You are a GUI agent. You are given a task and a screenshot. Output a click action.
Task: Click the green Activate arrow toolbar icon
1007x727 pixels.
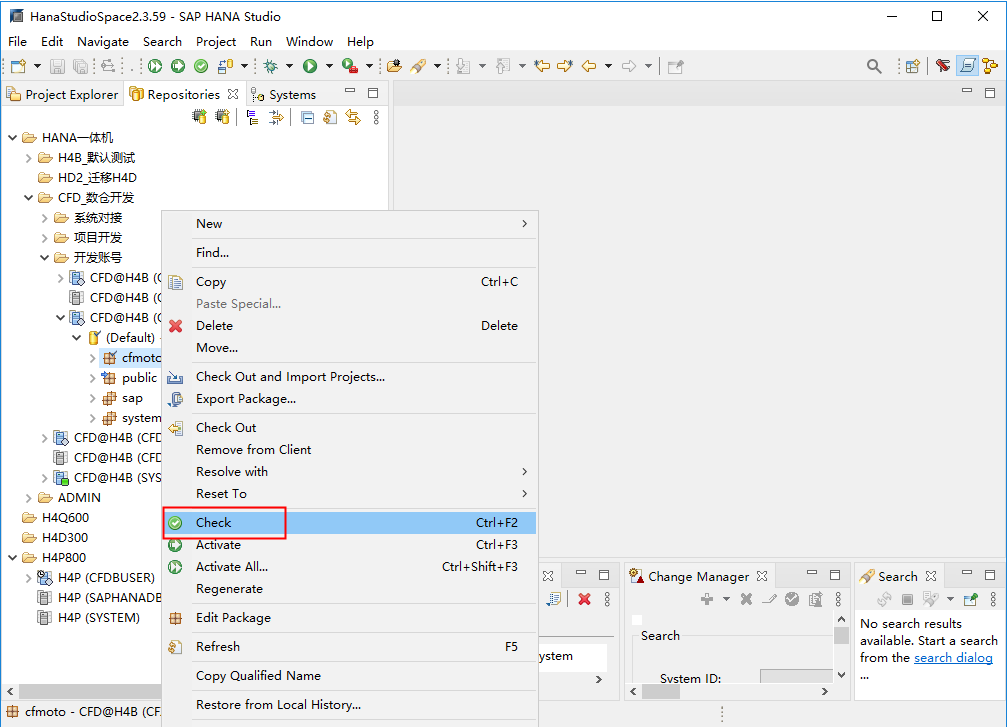tap(178, 66)
